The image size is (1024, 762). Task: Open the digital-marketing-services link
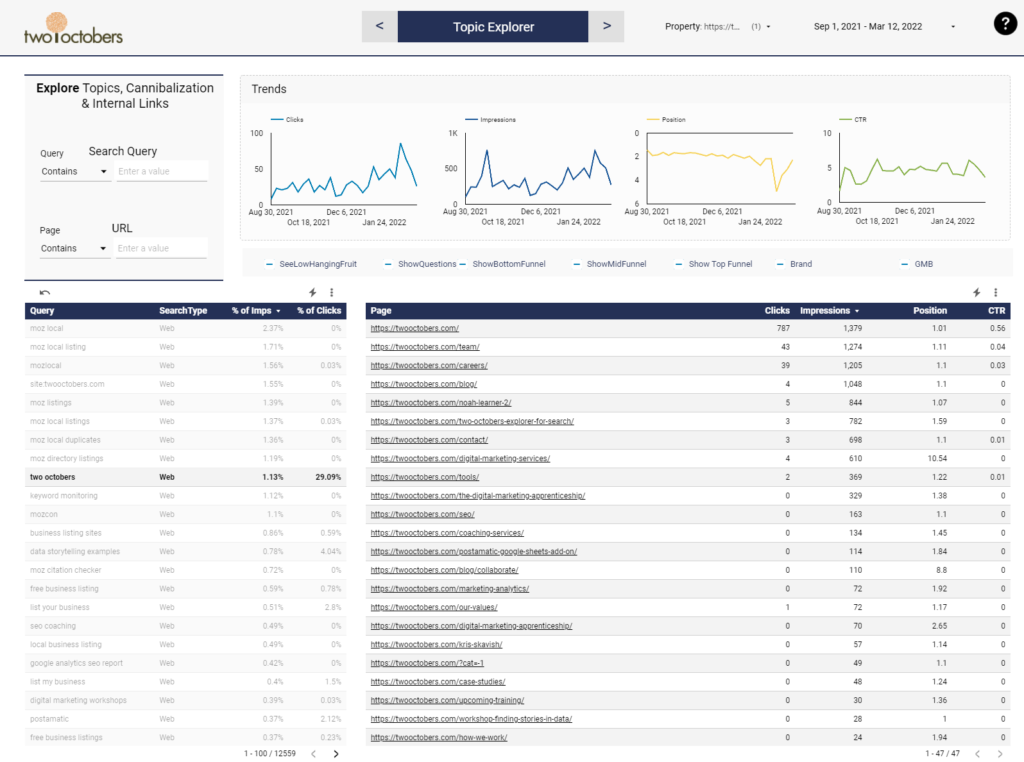pyautogui.click(x=460, y=458)
